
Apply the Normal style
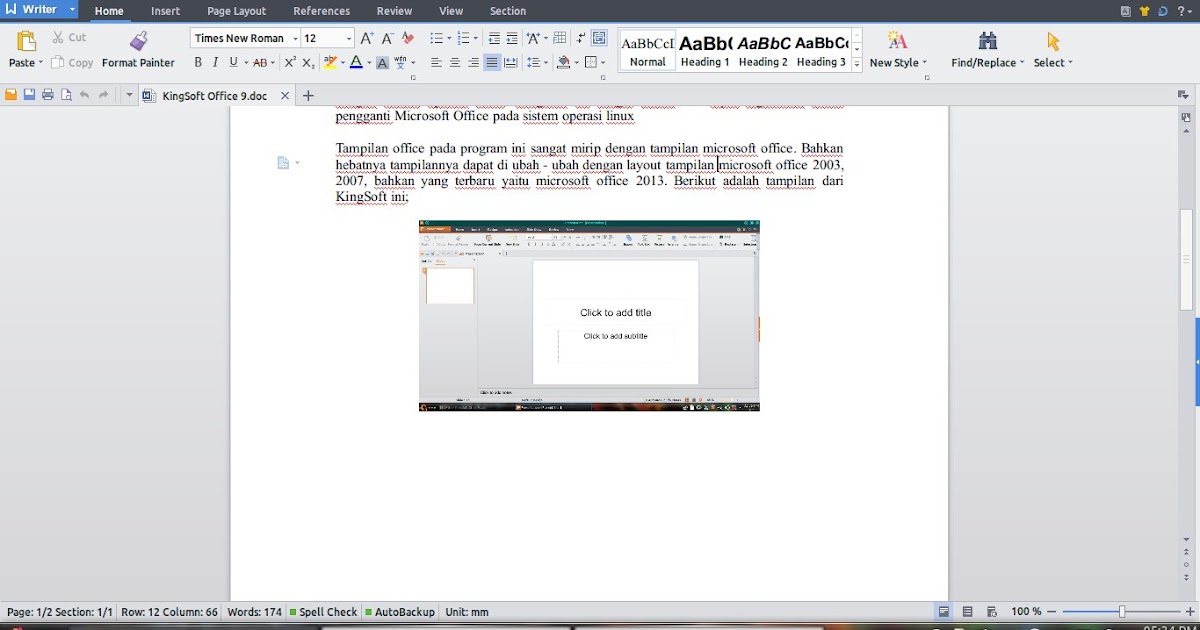[x=648, y=51]
